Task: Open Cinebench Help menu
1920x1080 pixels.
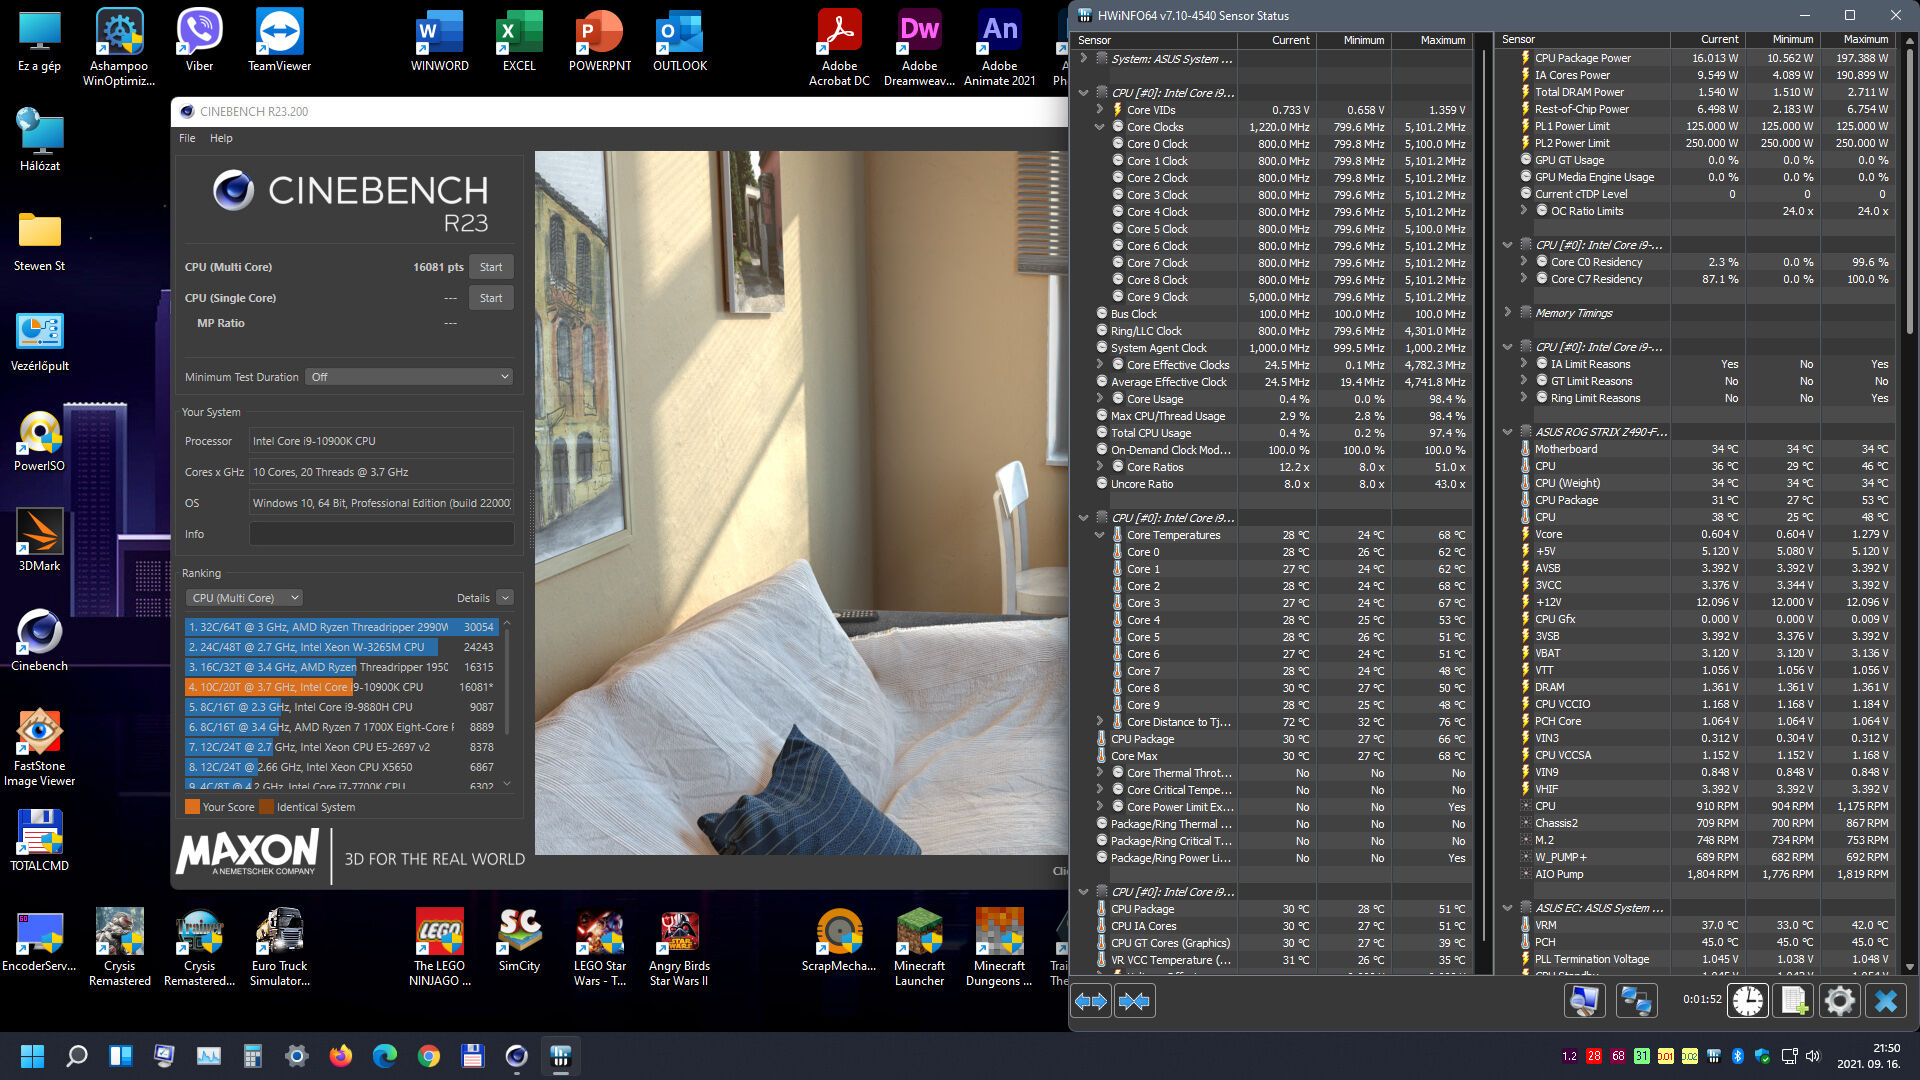Action: click(221, 138)
